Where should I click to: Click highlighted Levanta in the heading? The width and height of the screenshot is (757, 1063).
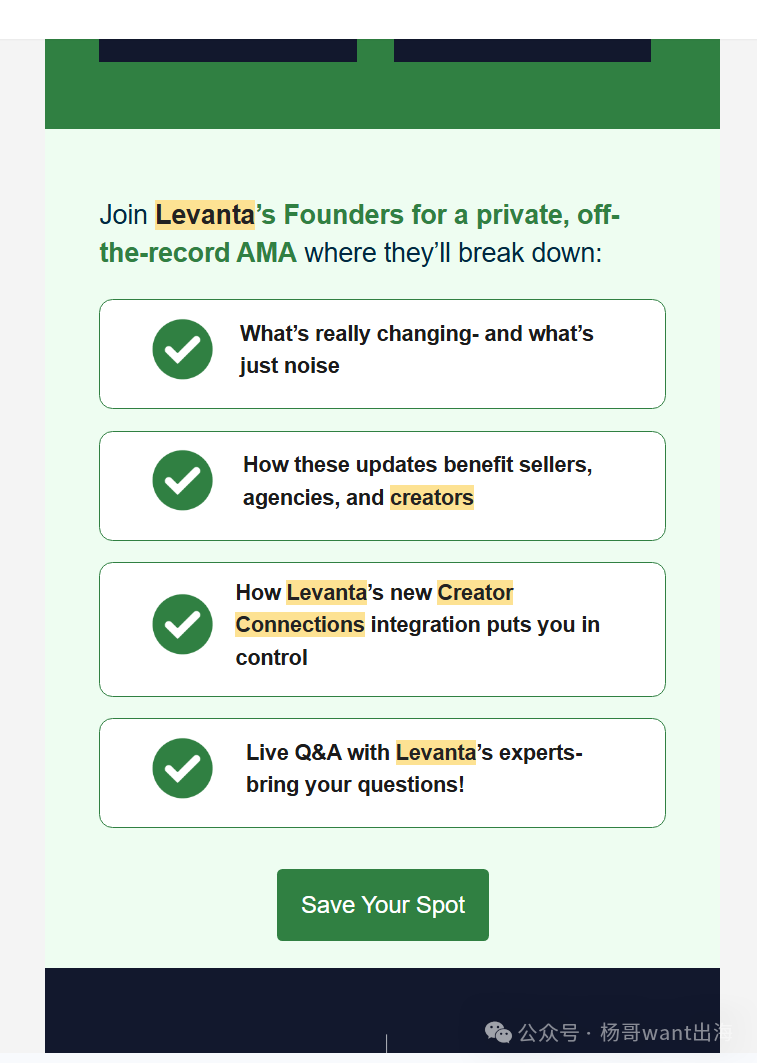[205, 215]
